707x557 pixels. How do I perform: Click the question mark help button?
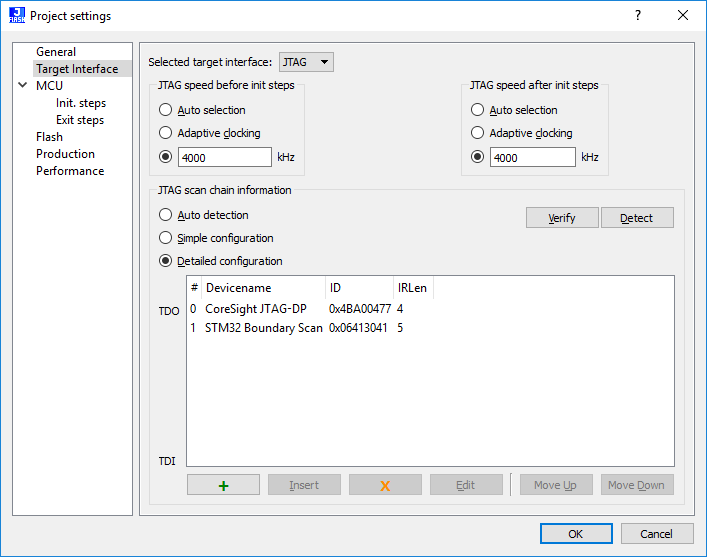click(x=638, y=16)
